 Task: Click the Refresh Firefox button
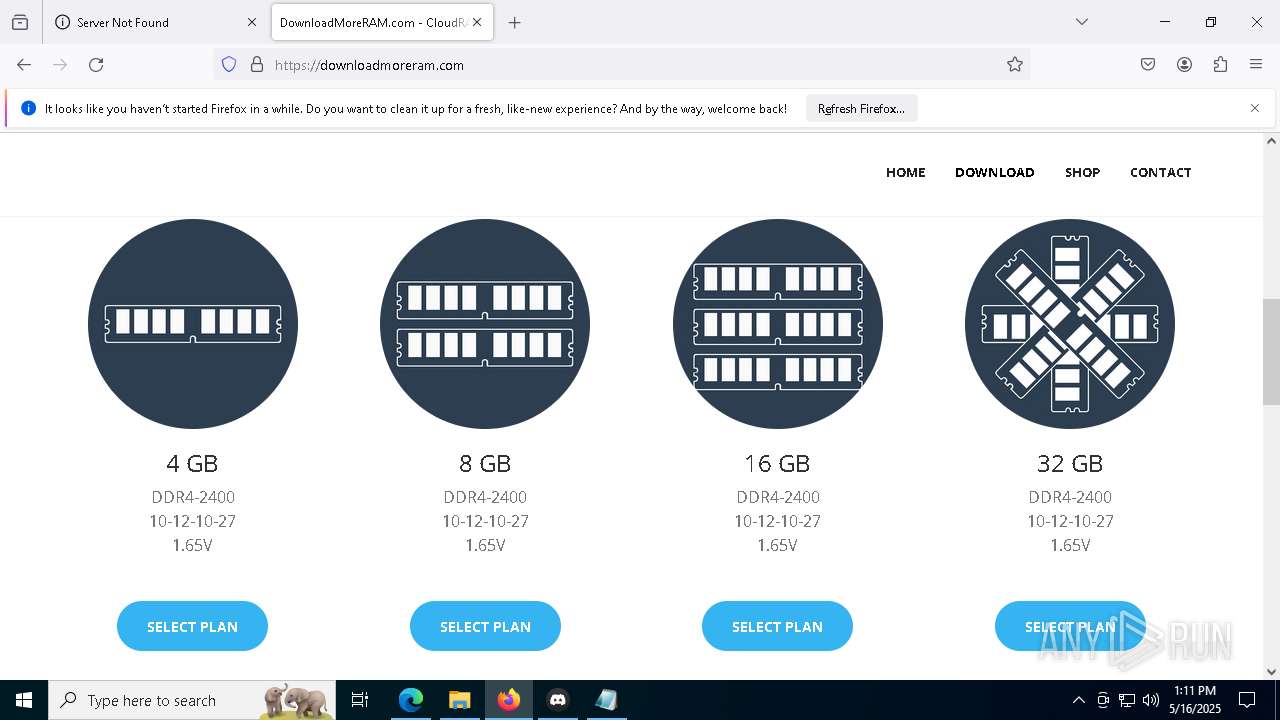(861, 108)
